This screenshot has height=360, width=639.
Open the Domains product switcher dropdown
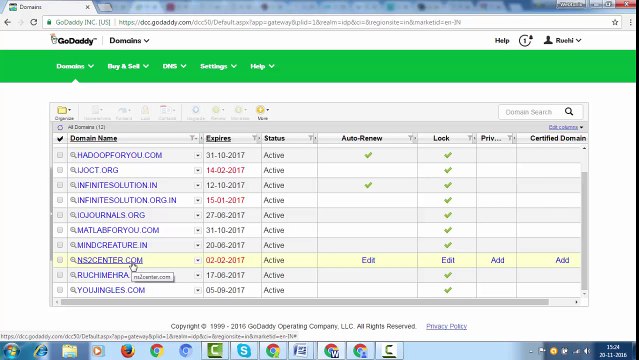tap(129, 40)
